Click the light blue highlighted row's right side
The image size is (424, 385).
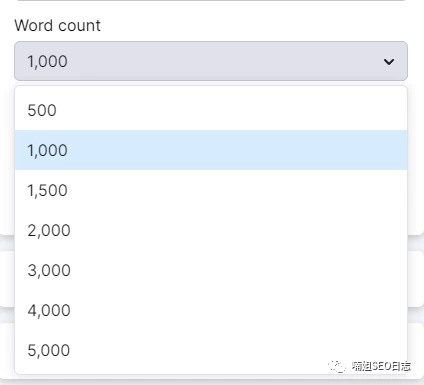333,150
